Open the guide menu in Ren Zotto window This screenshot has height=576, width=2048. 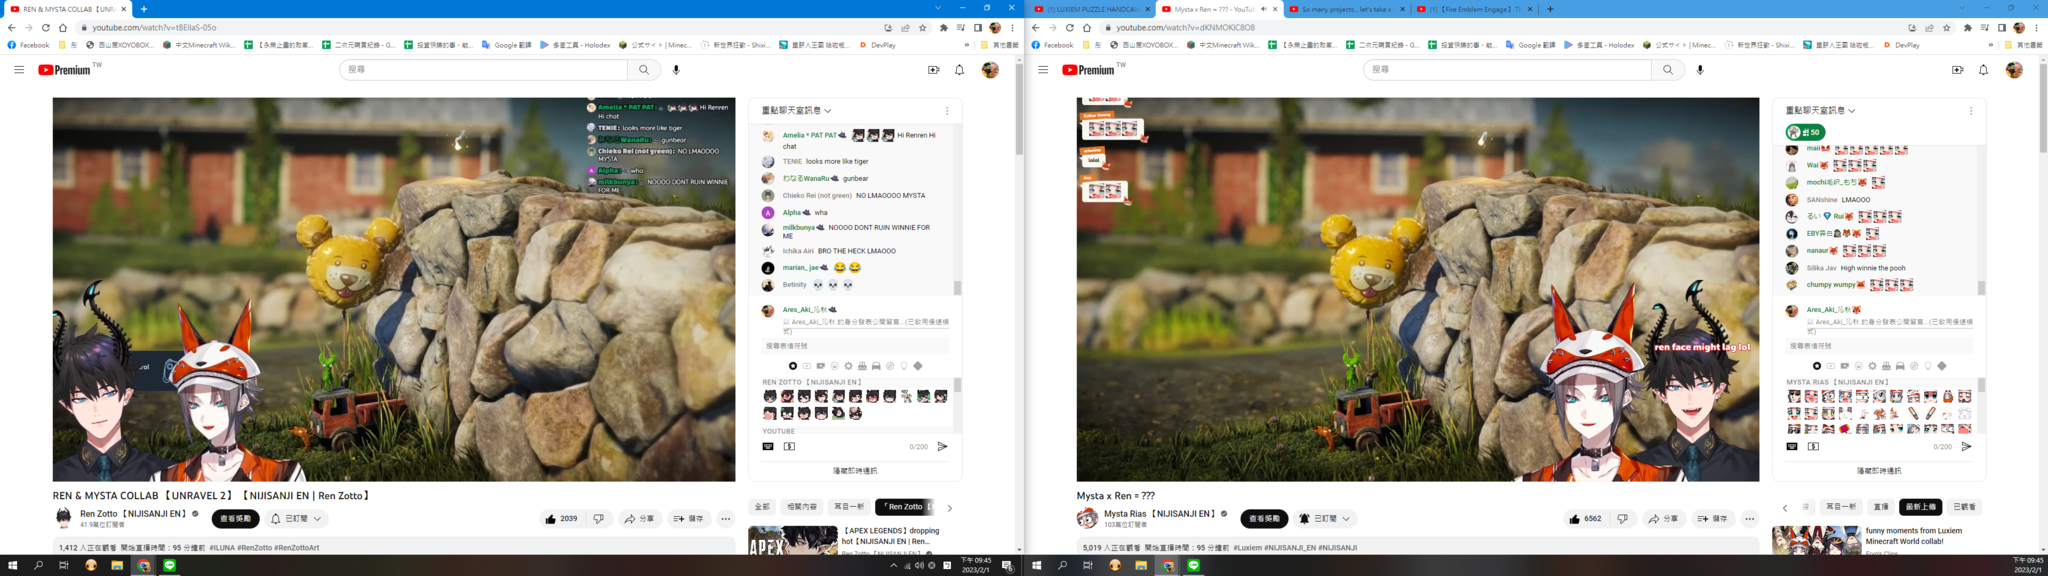[19, 70]
